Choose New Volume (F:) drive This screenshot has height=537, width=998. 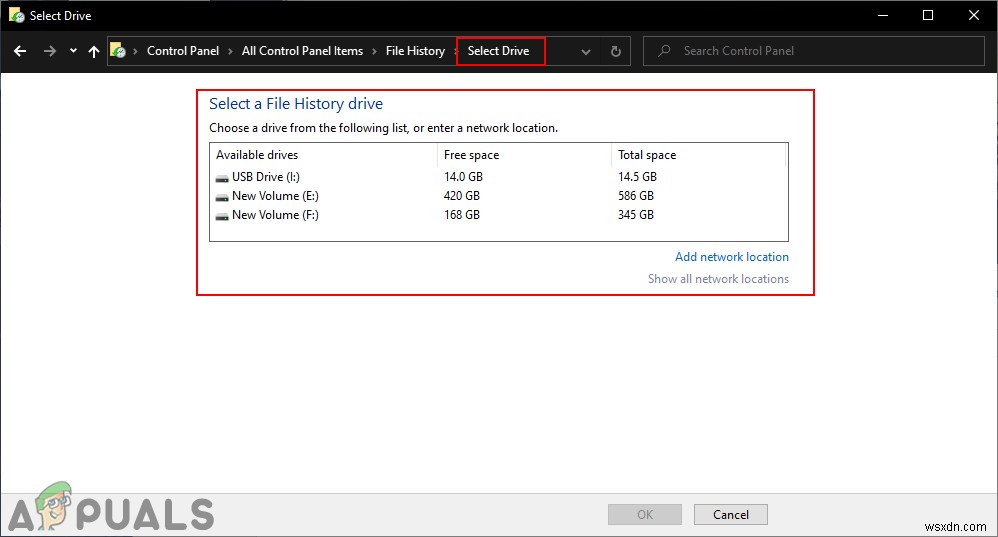coord(275,215)
